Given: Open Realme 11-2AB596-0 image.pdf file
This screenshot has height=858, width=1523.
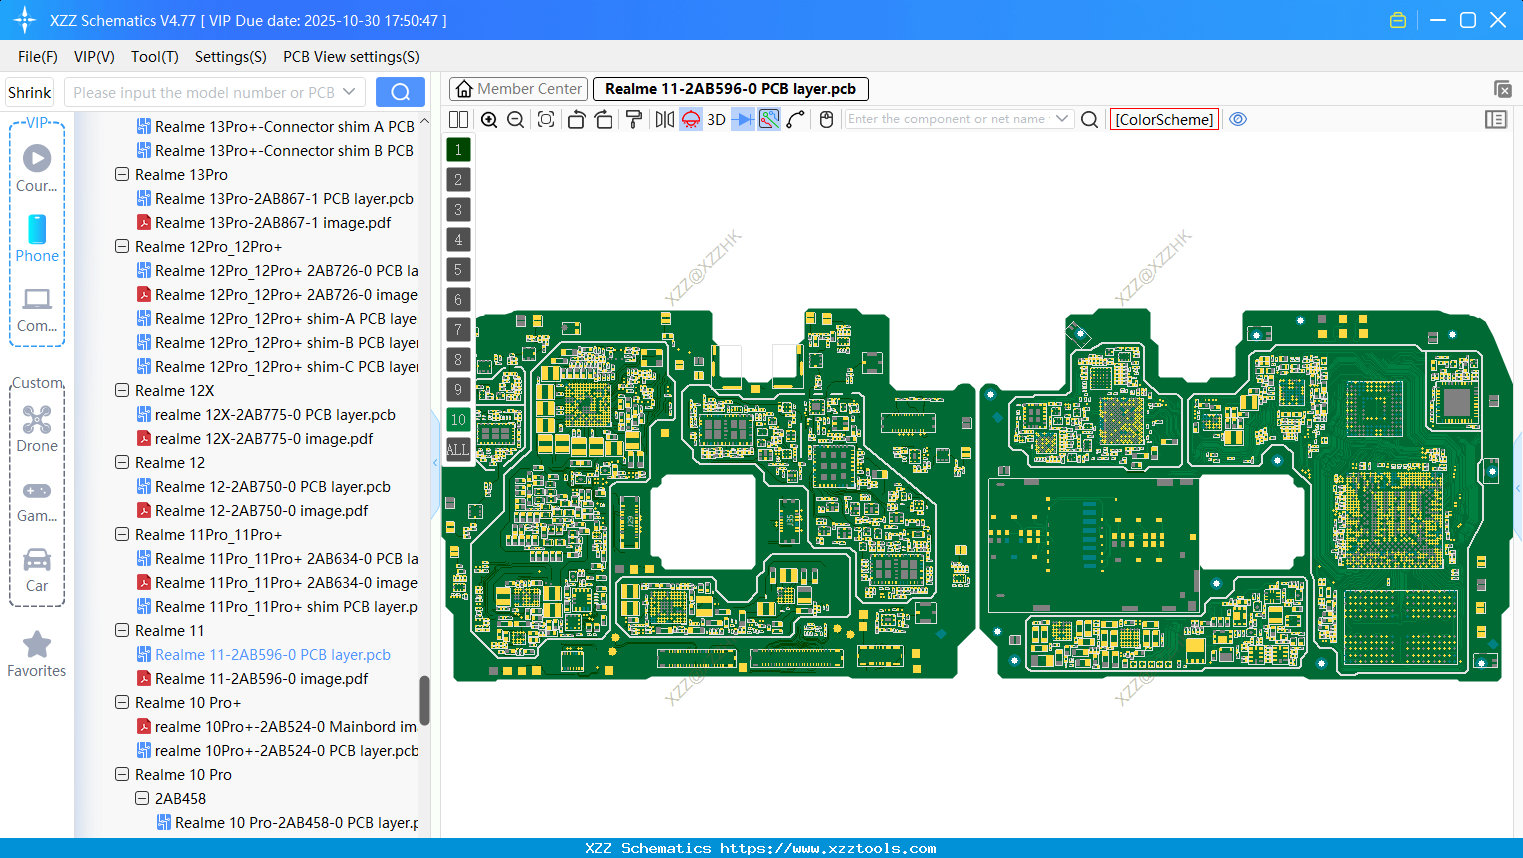Looking at the screenshot, I should [x=261, y=679].
